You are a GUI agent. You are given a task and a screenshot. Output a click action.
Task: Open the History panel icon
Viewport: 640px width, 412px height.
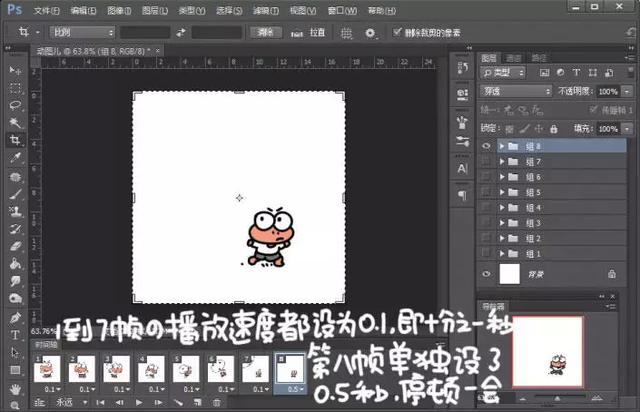coord(462,68)
